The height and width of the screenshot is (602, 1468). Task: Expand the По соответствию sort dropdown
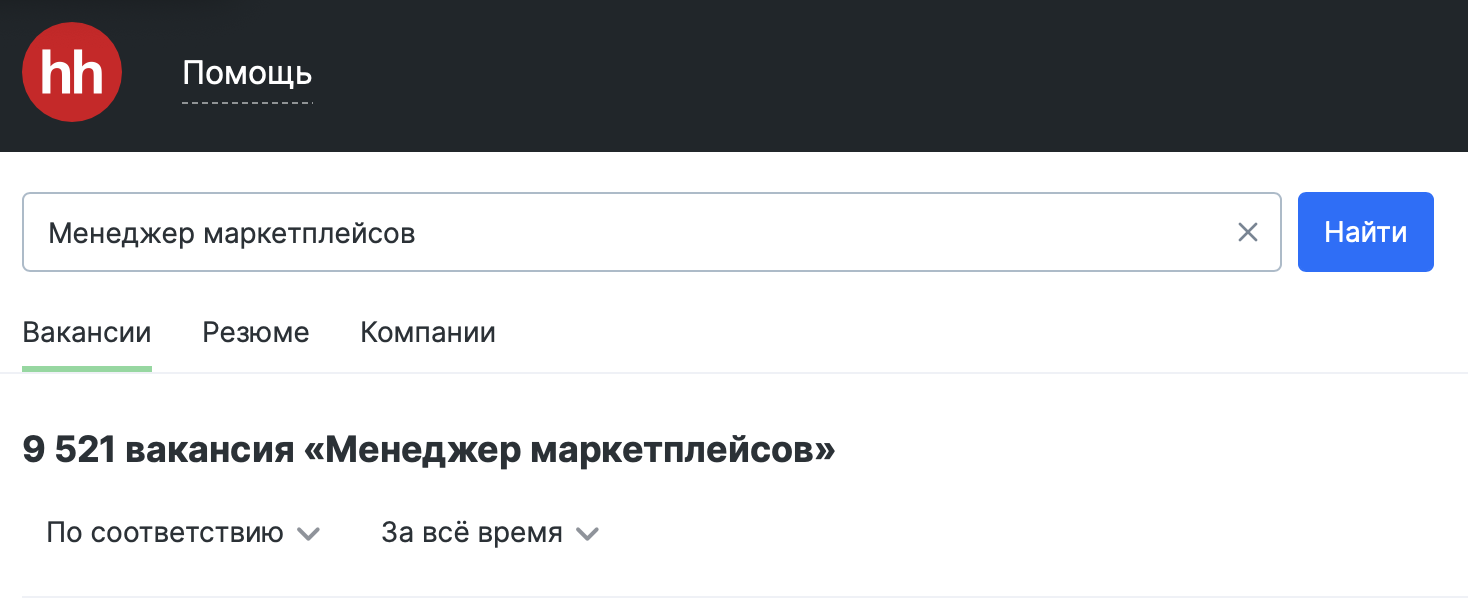coord(165,533)
